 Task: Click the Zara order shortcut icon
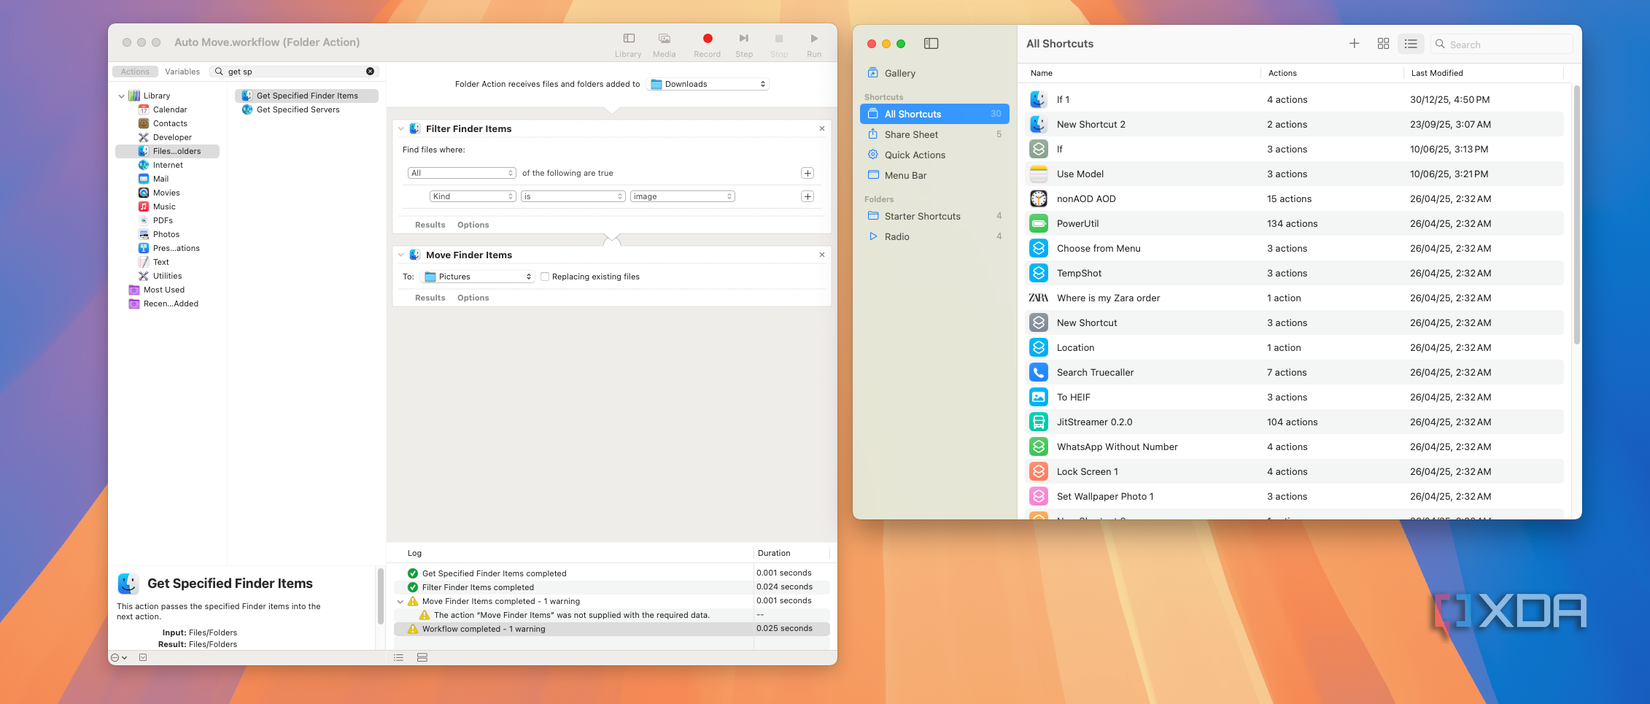click(1039, 297)
